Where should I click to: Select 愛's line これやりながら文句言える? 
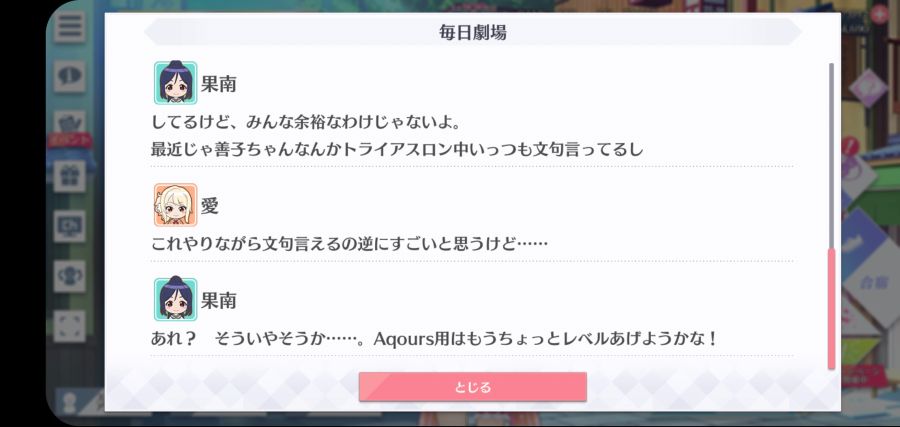(x=349, y=244)
